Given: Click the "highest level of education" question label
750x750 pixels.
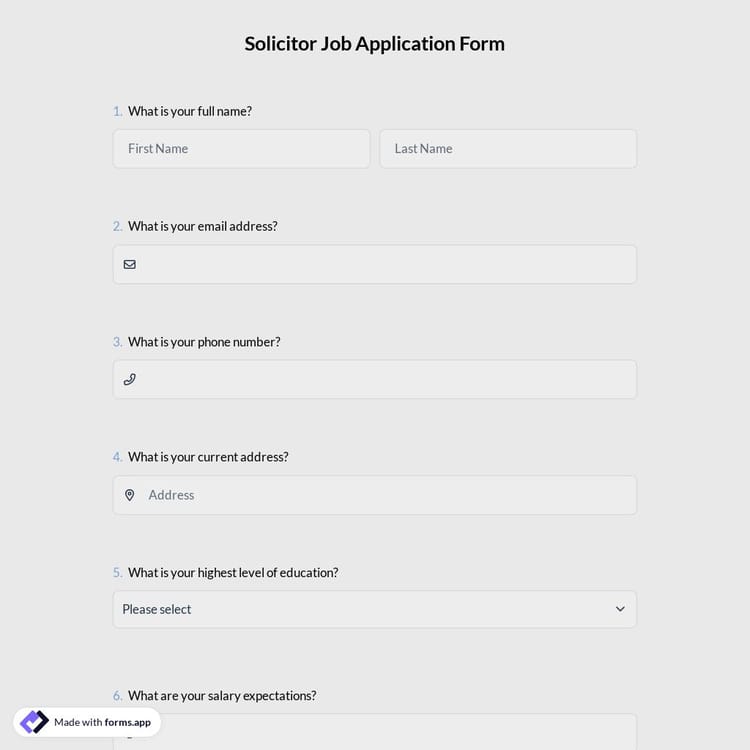Looking at the screenshot, I should (233, 573).
